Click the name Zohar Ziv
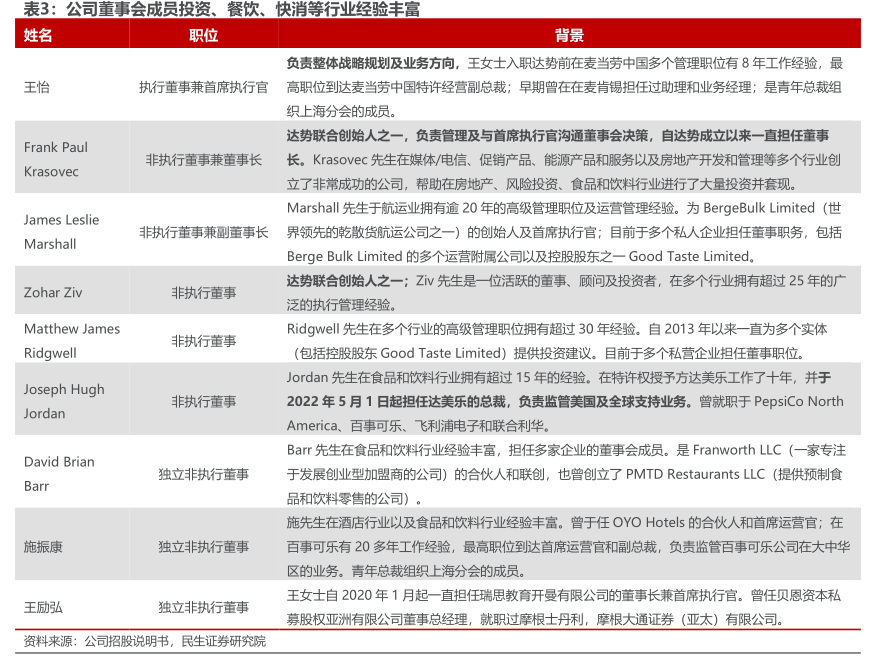This screenshot has width=880, height=662. coord(53,292)
